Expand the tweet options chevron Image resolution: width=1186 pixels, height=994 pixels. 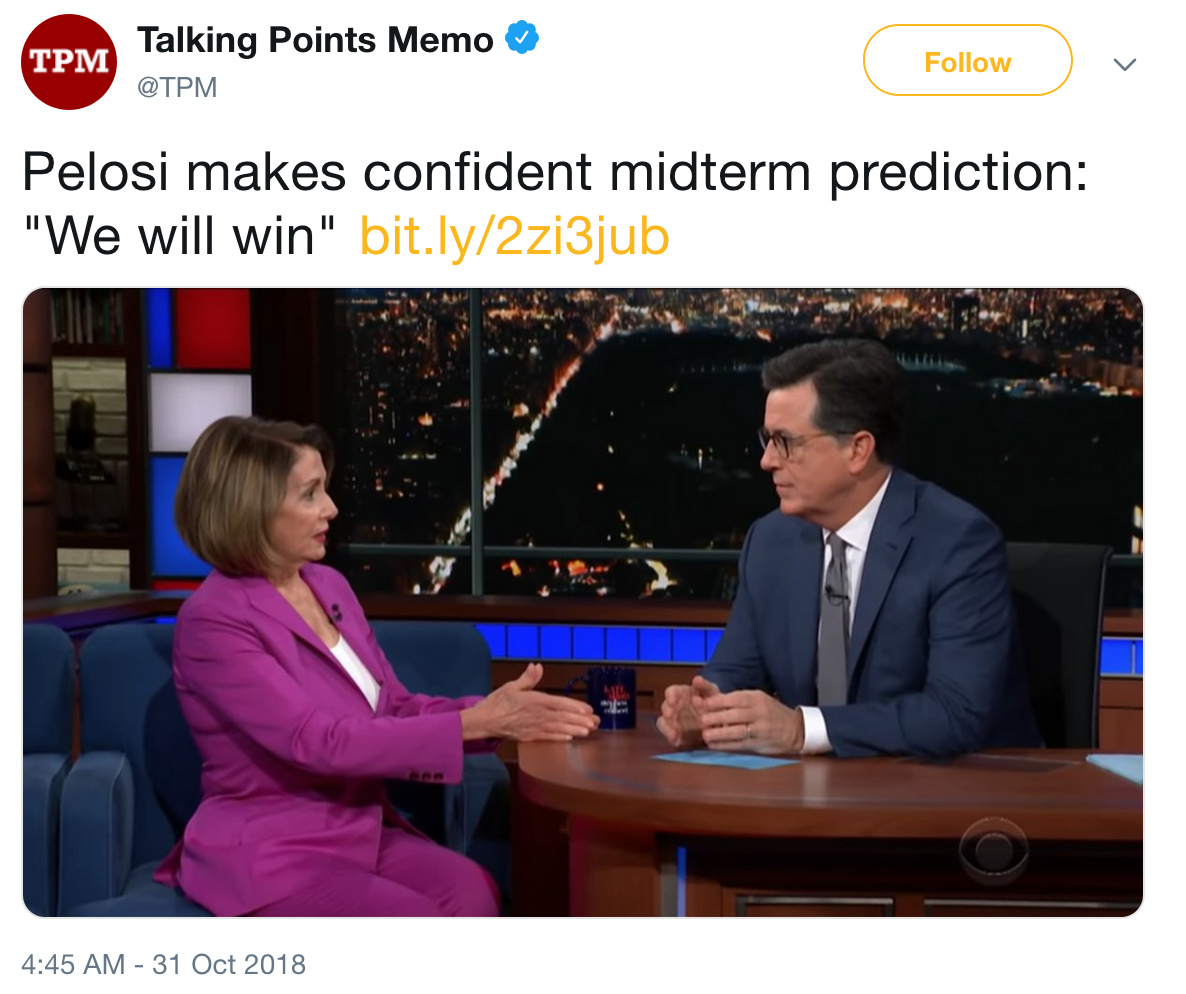coord(1125,64)
